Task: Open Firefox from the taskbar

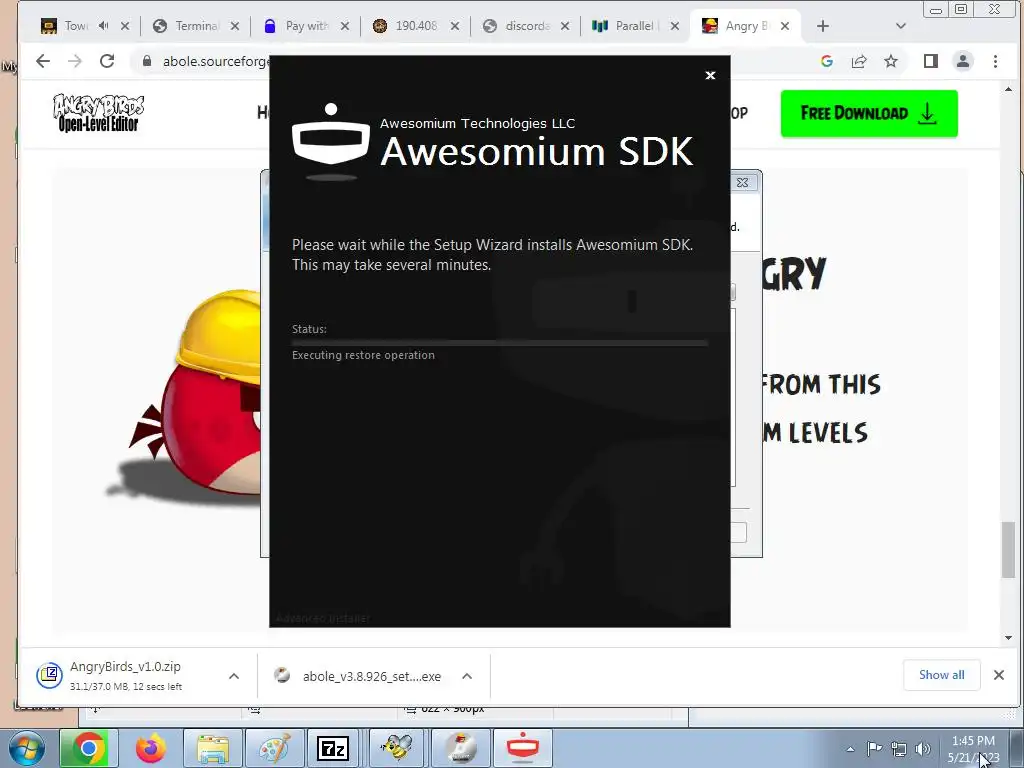Action: coord(151,748)
